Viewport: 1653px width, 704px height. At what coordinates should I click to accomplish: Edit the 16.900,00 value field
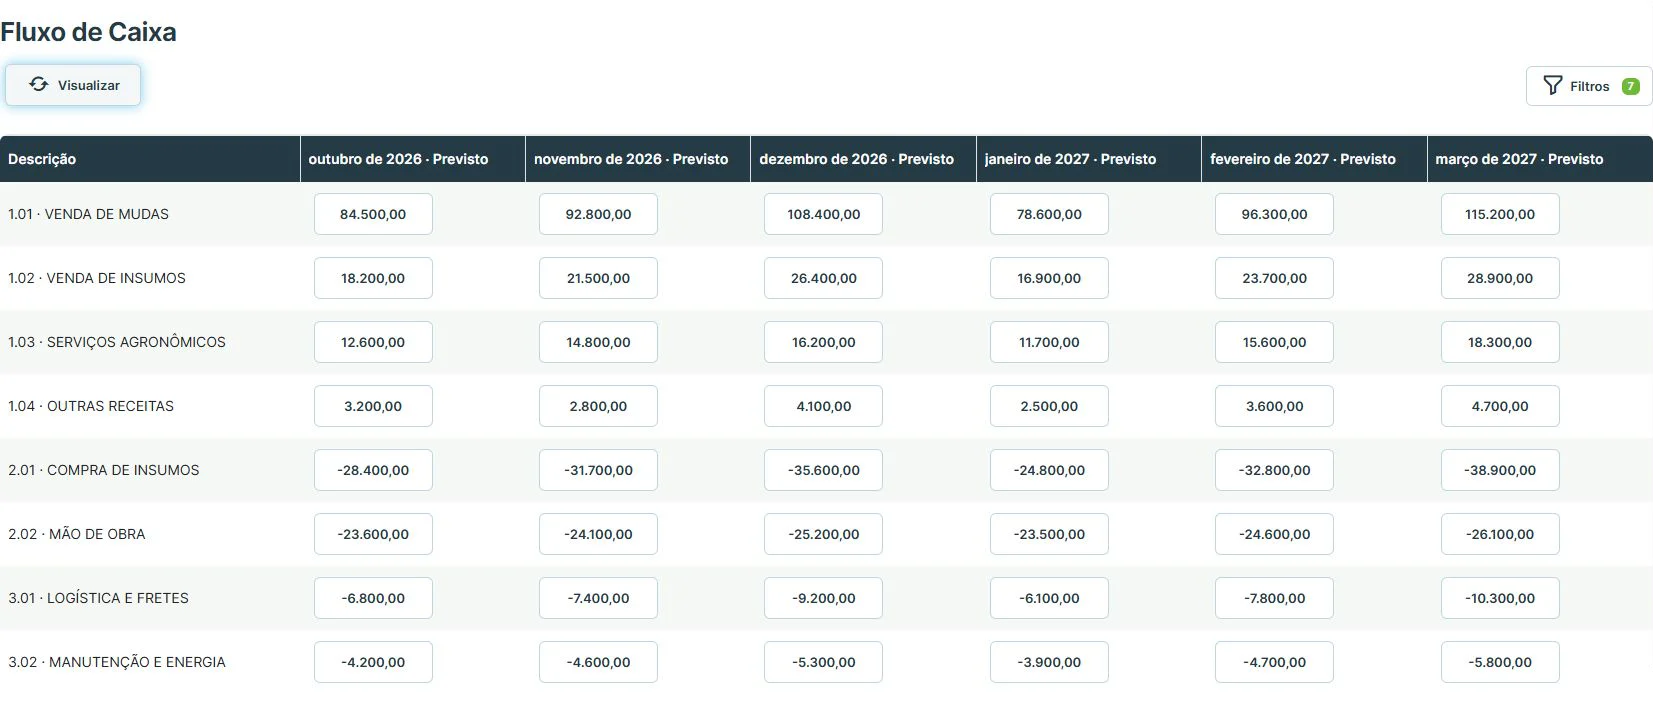click(1049, 278)
